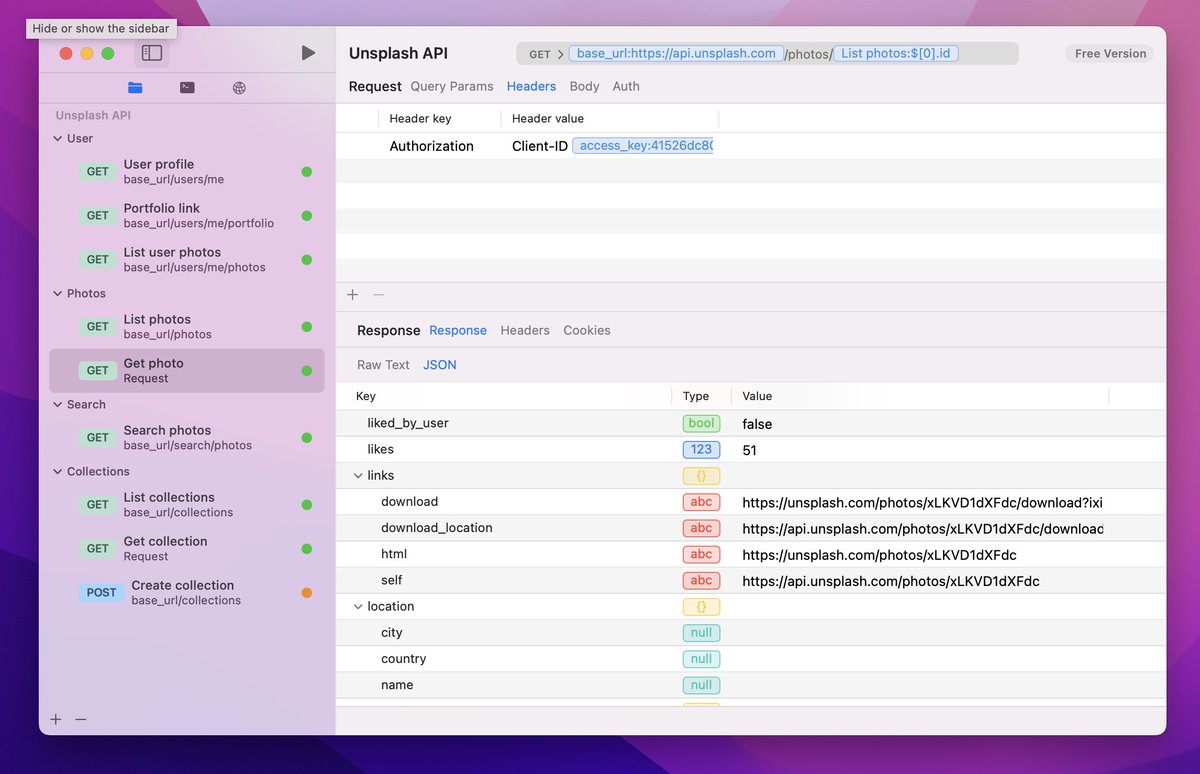The width and height of the screenshot is (1200, 774).
Task: Switch to the request Headers tab
Action: coord(531,86)
